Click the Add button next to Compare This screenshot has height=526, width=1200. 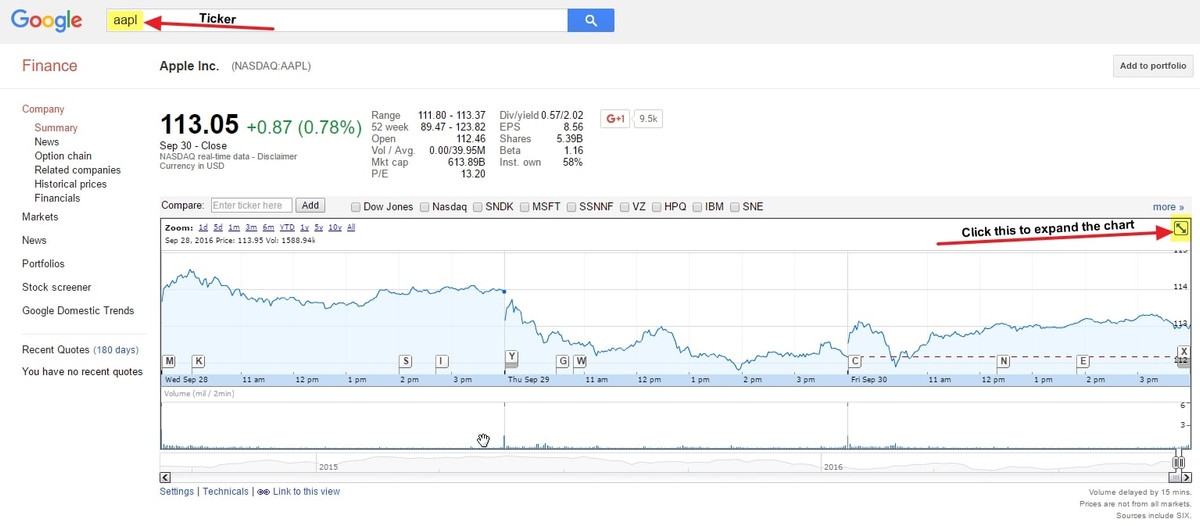pyautogui.click(x=311, y=205)
